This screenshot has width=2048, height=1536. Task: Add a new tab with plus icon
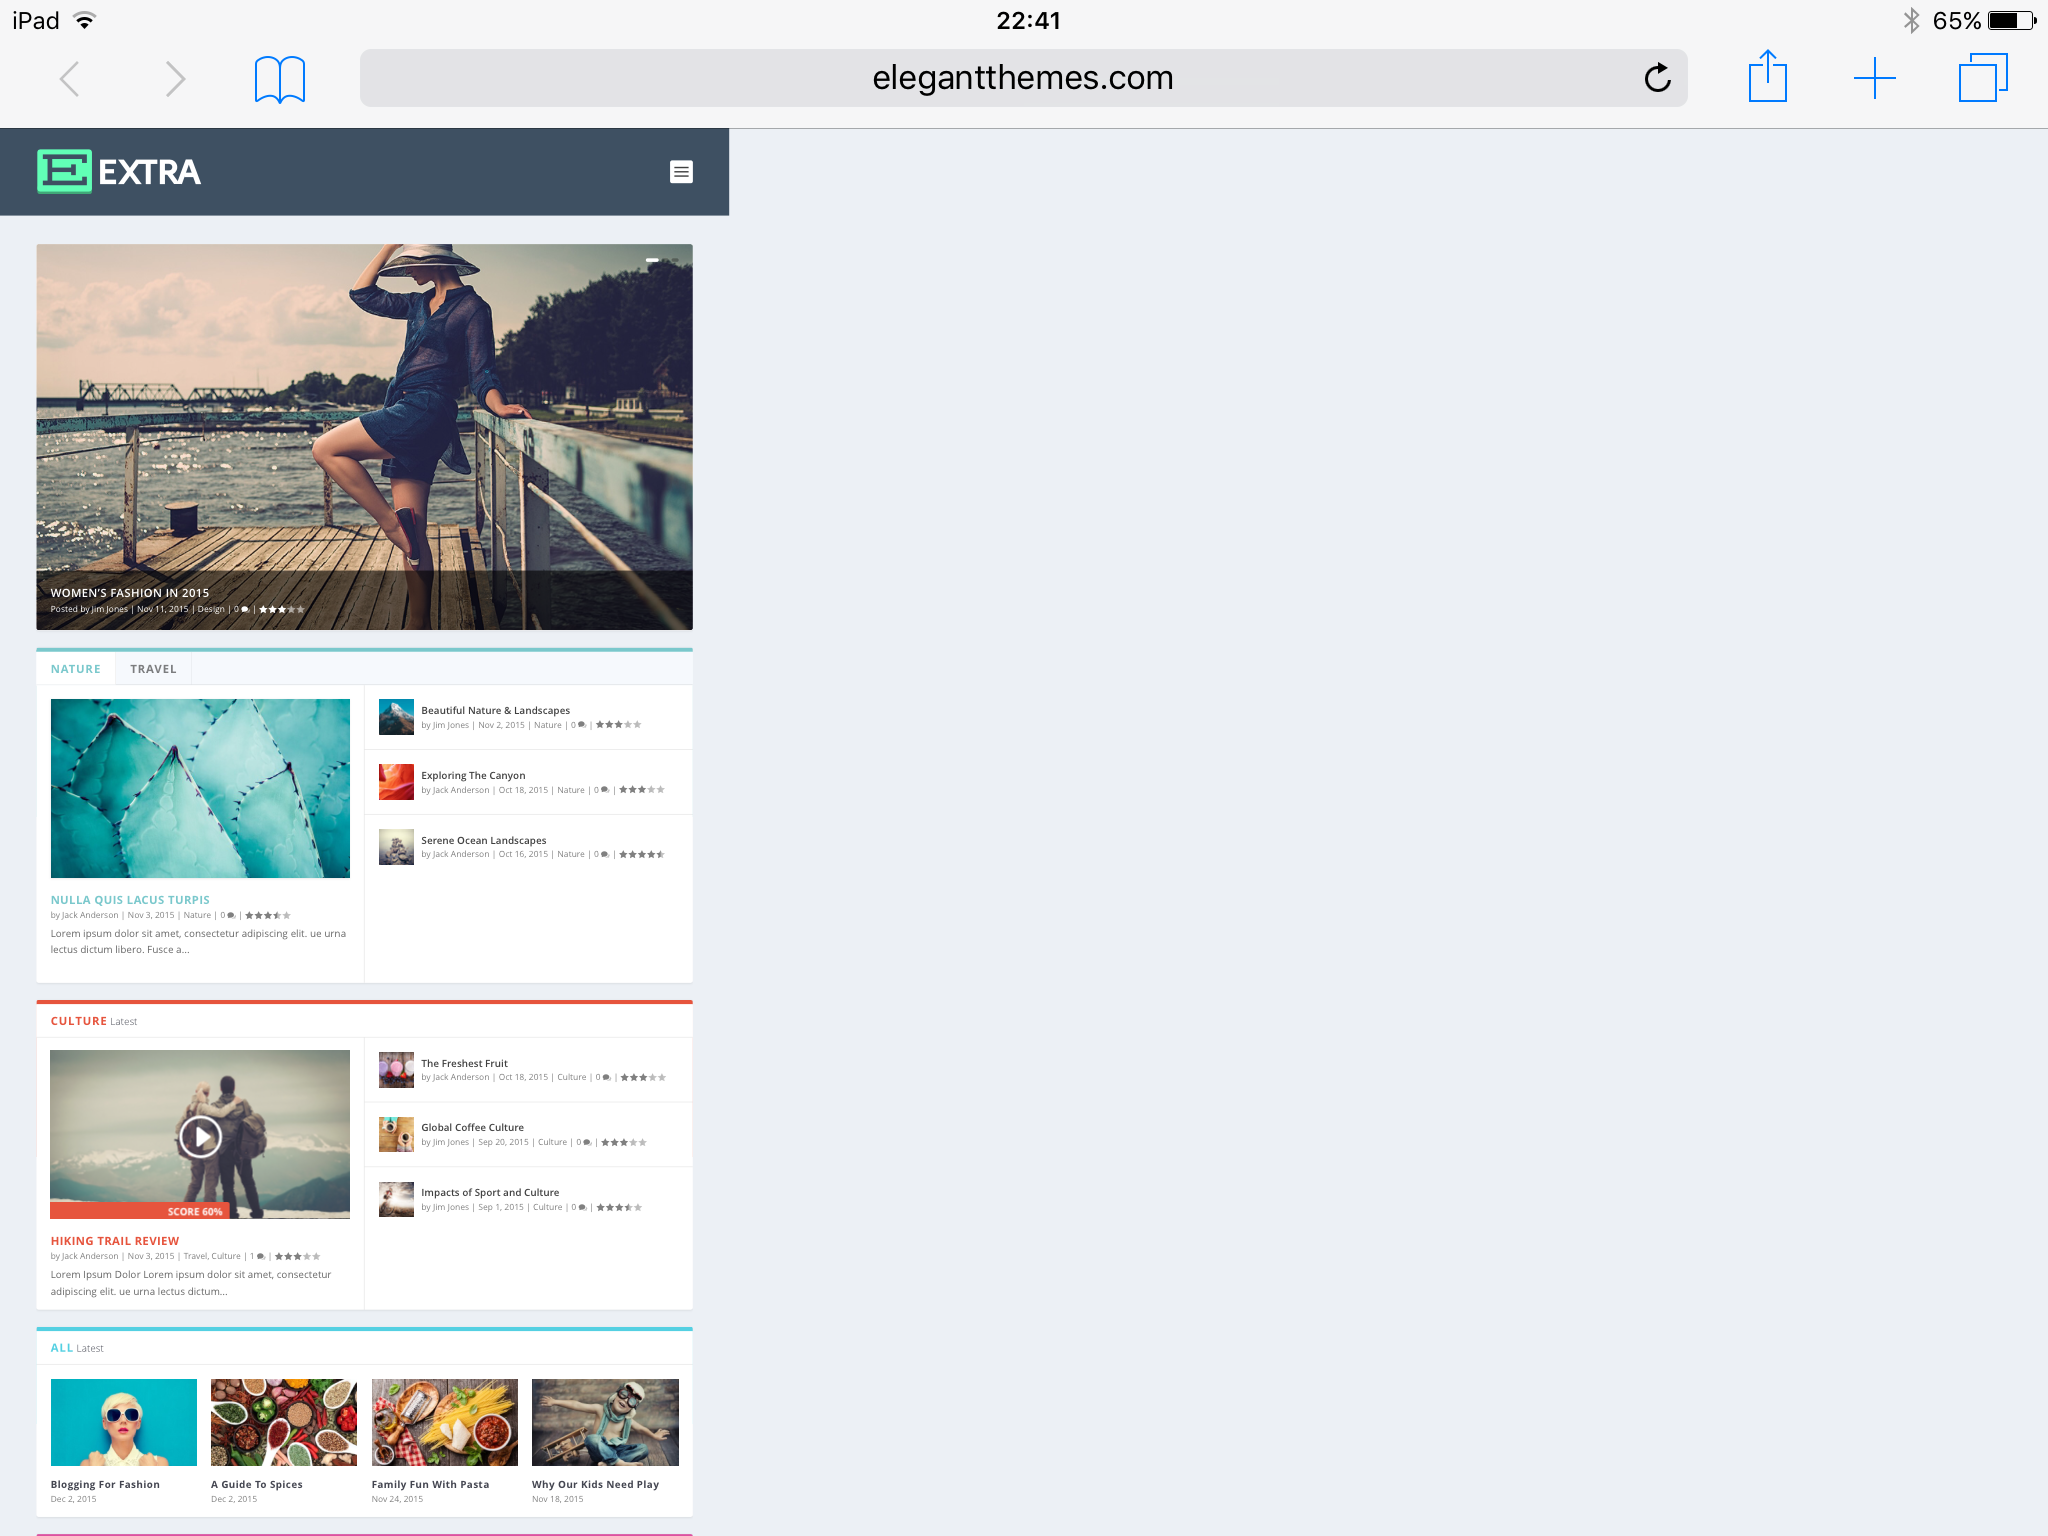tap(1874, 78)
